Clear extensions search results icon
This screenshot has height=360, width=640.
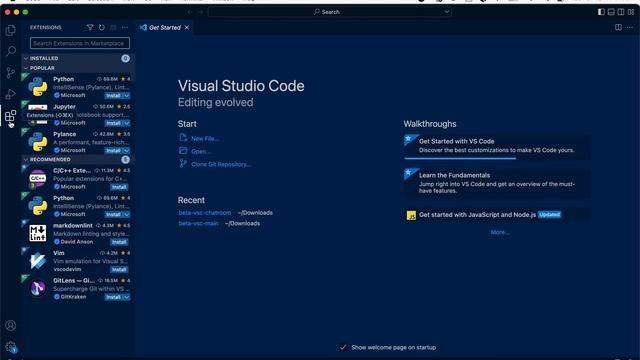pyautogui.click(x=113, y=27)
